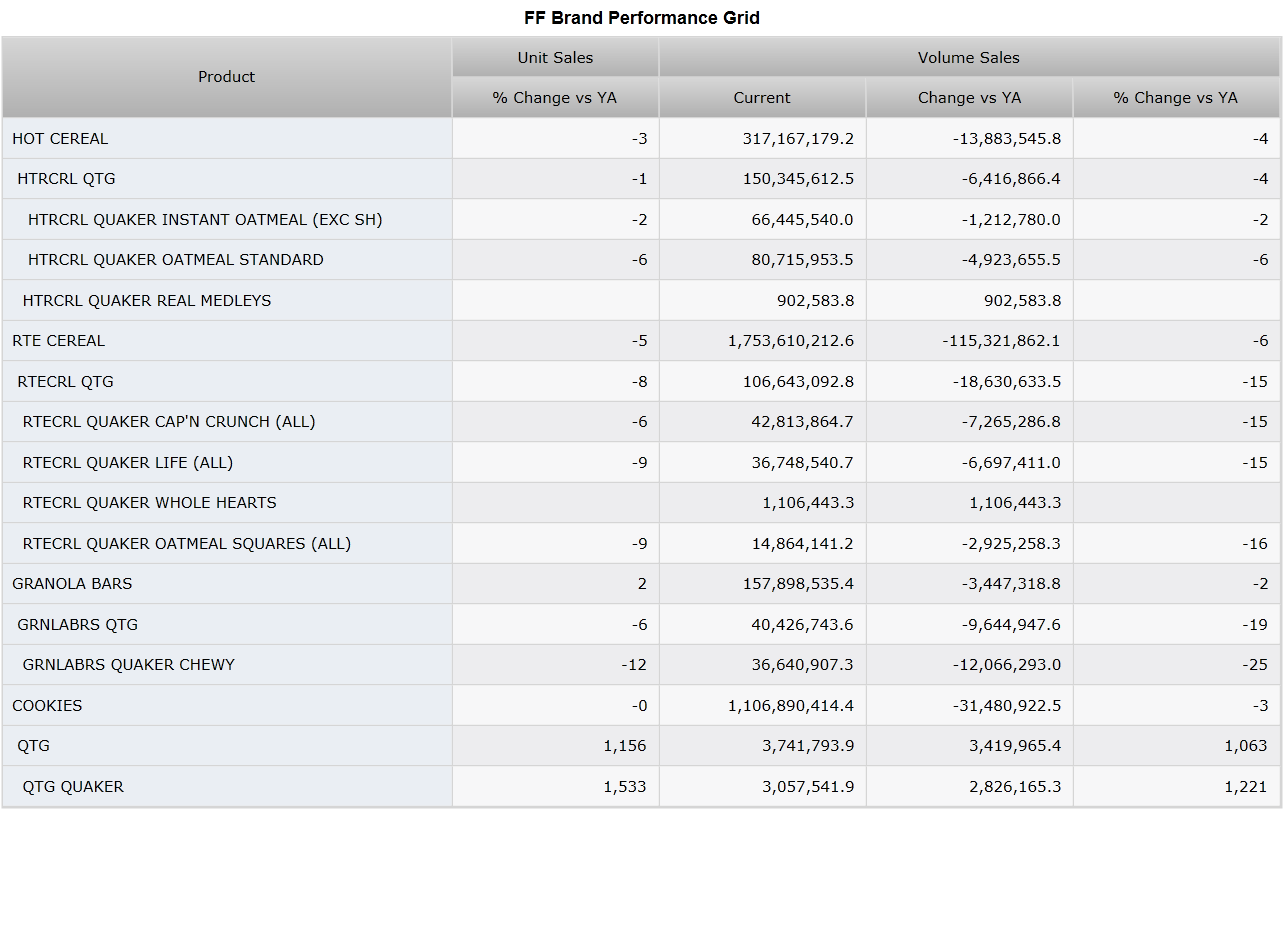Click the FF Brand Performance Grid title
This screenshot has width=1284, height=946.
[642, 18]
